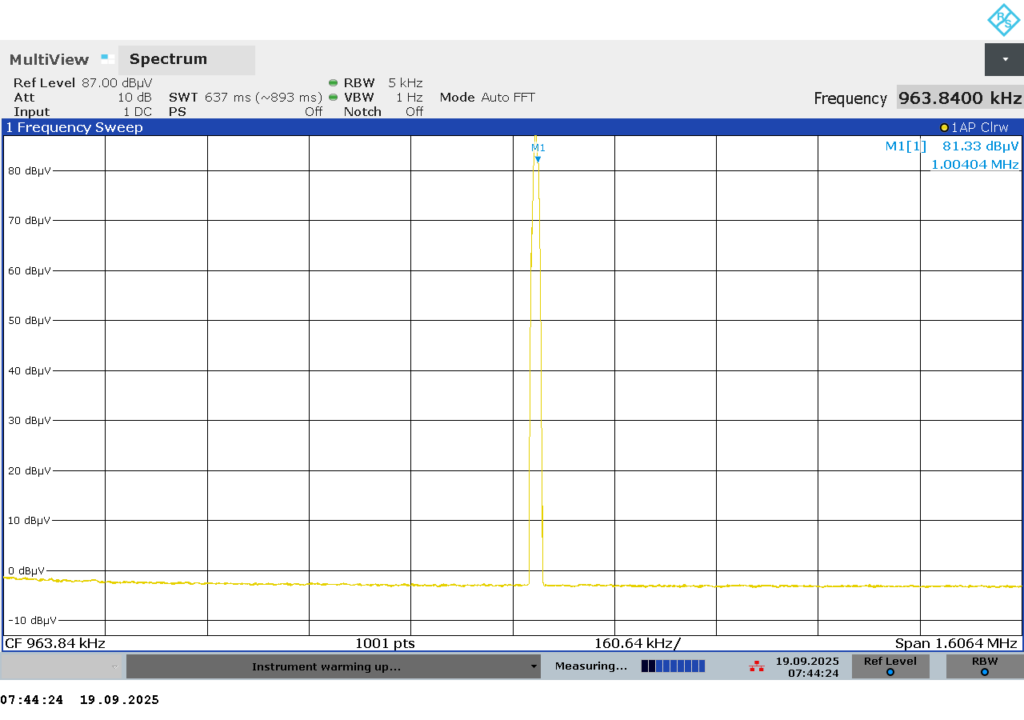This screenshot has width=1024, height=720.
Task: Select the Spectrum tab
Action: [x=168, y=60]
